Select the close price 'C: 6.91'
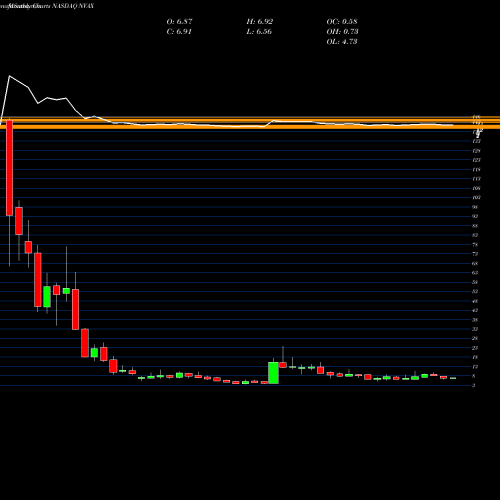Screen dimensions: 500x500 point(179,31)
